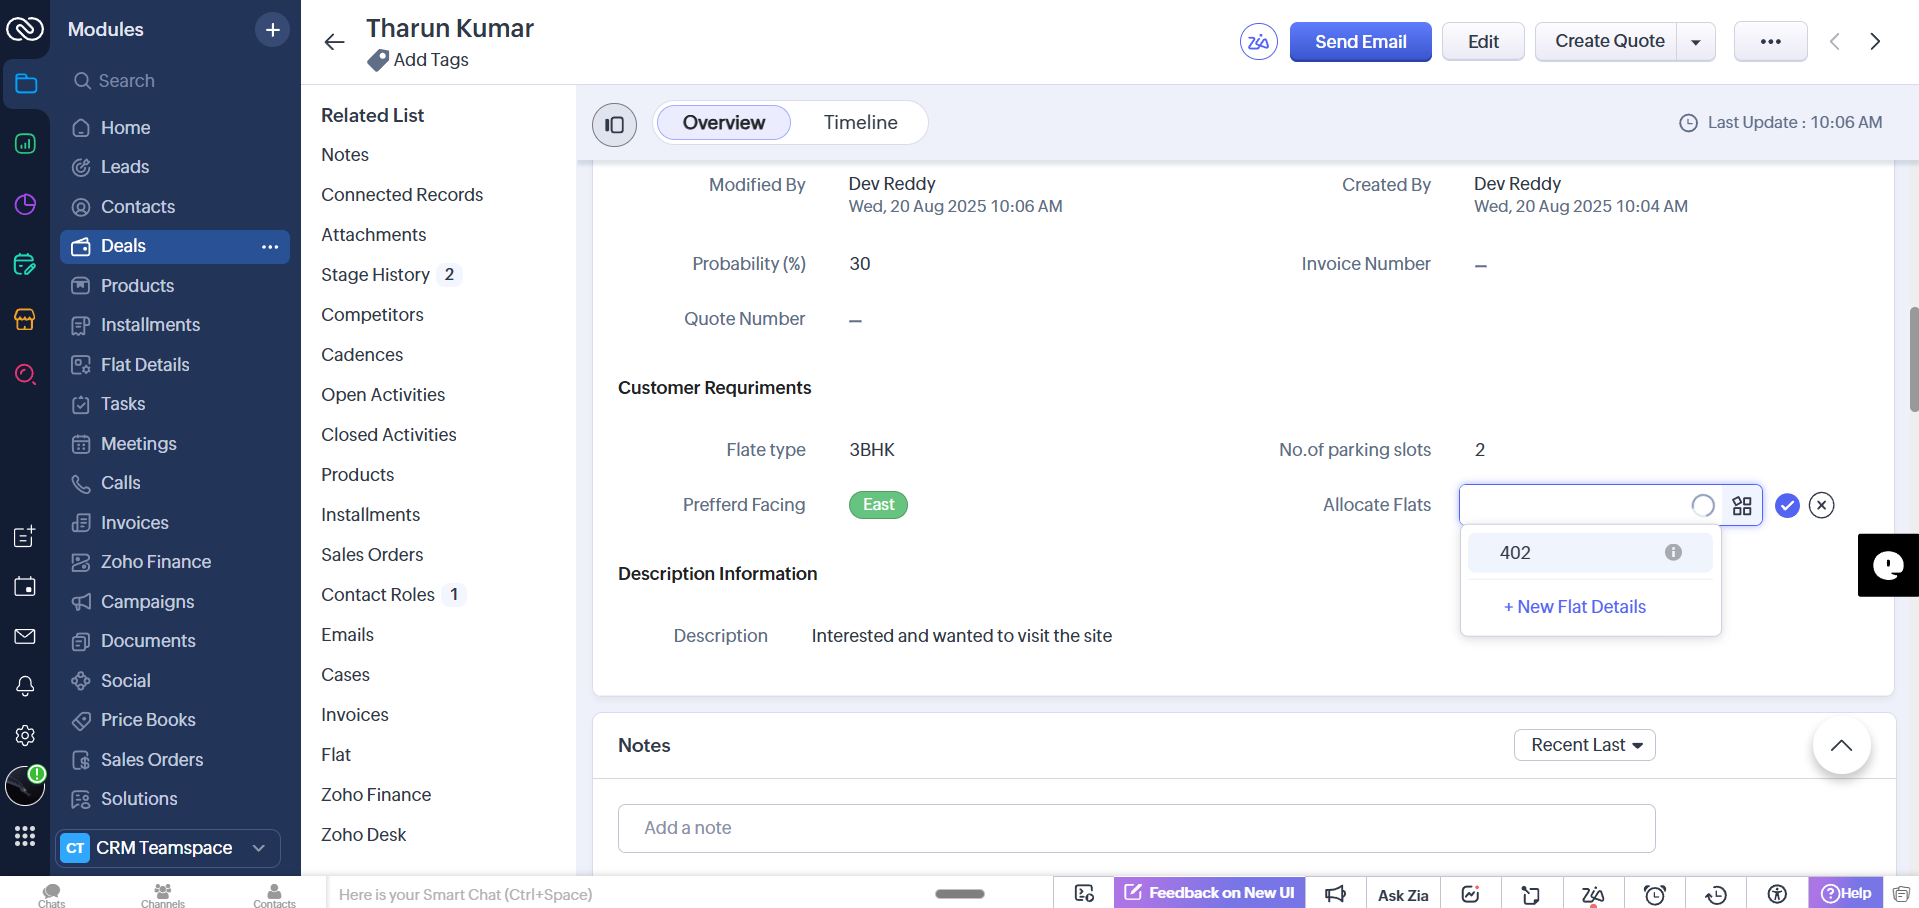The image size is (1919, 908).
Task: Click the blue checkmark to save Allocate Flats
Action: coord(1787,506)
